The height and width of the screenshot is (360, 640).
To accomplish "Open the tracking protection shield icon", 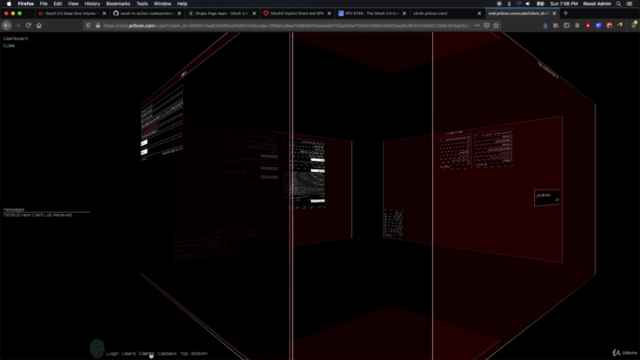I will tap(88, 25).
